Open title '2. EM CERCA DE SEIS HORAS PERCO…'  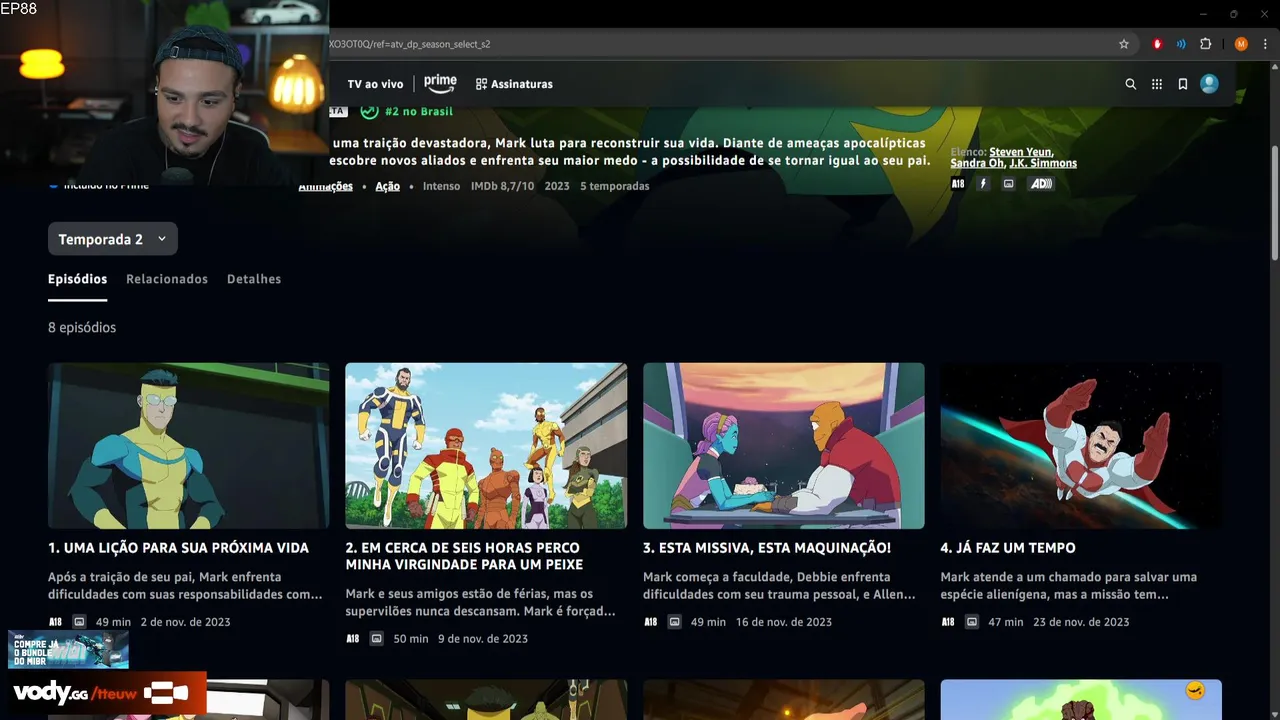[x=463, y=556]
